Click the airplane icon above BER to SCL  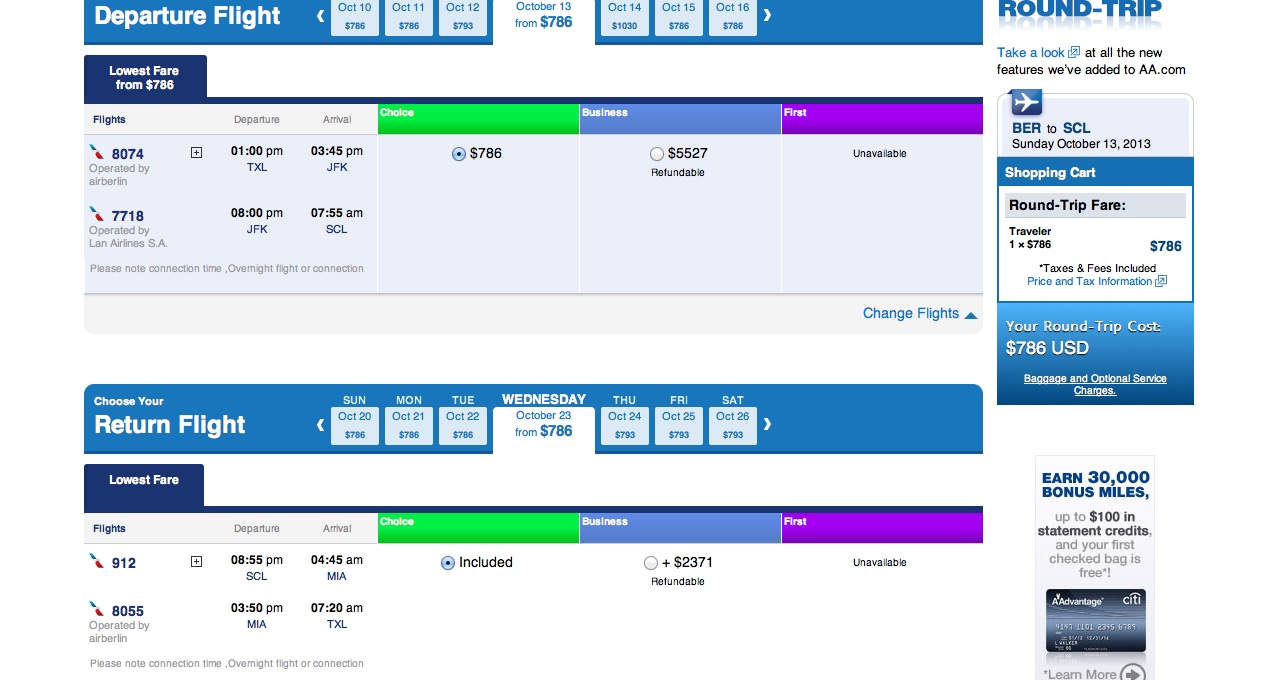1026,103
